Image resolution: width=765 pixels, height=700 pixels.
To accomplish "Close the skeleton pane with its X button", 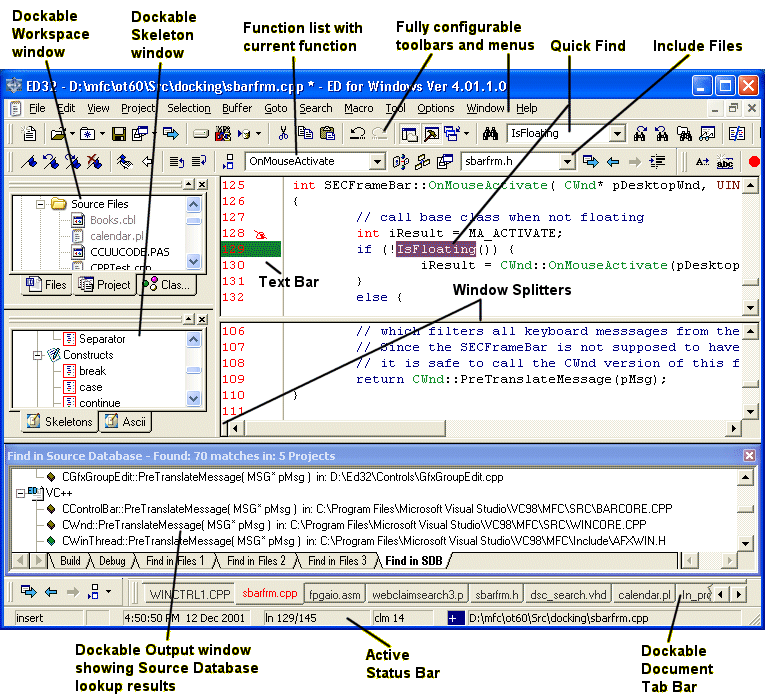I will pos(202,319).
